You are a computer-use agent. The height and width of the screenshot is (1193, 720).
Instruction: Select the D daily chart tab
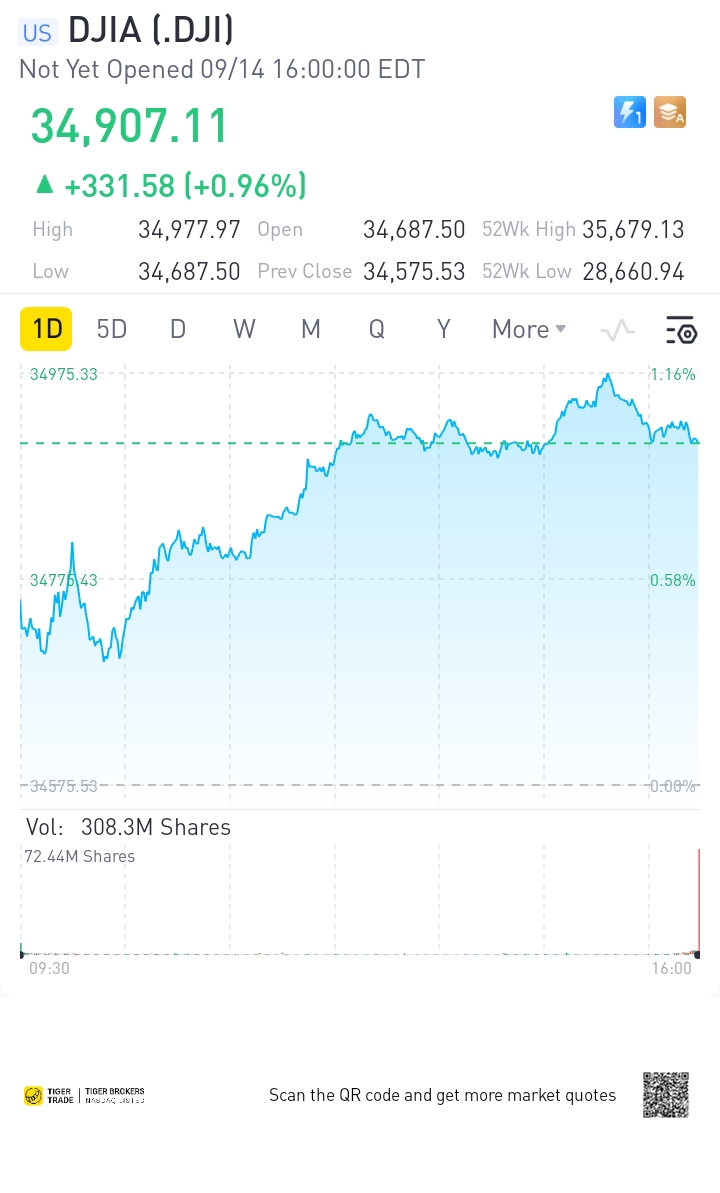(177, 329)
